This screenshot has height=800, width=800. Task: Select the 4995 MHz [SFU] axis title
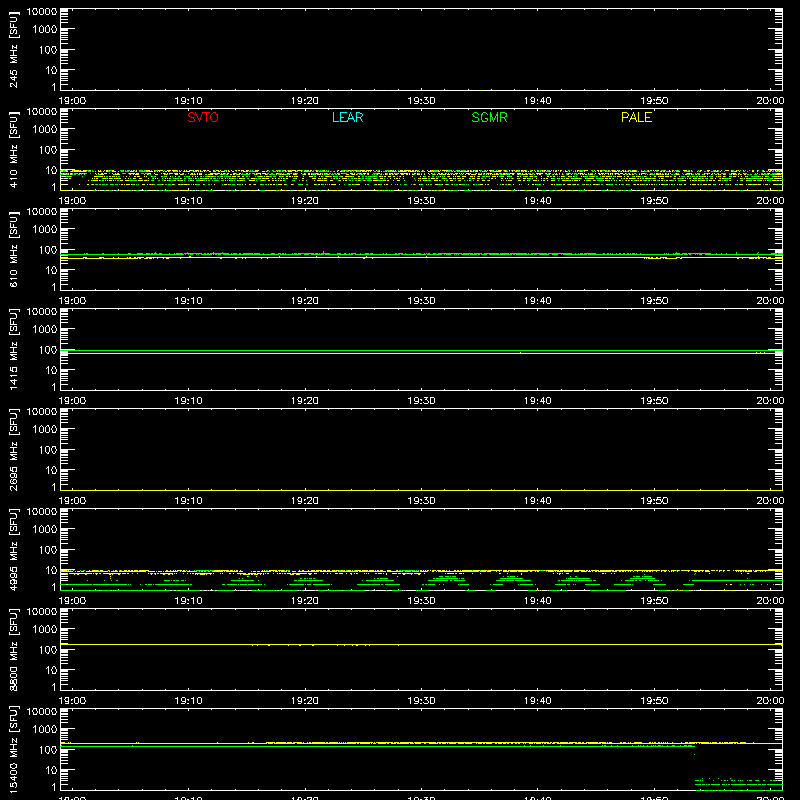pyautogui.click(x=14, y=549)
